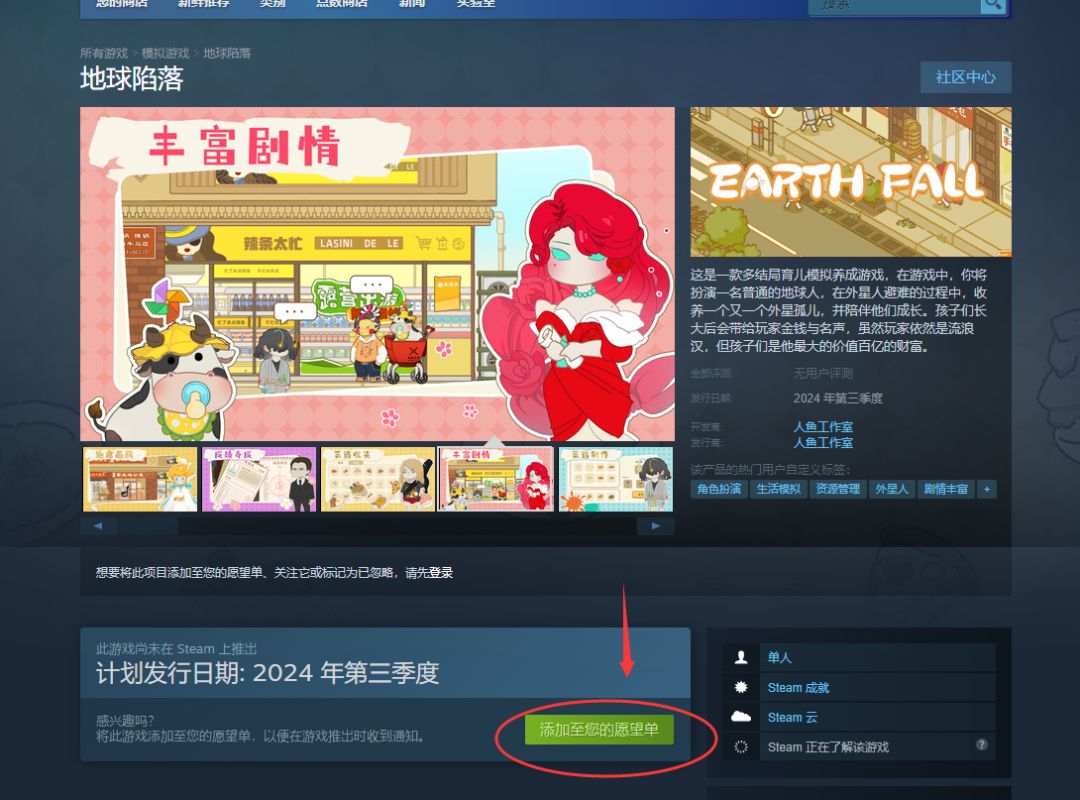This screenshot has height=800, width=1080.
Task: Click the 剧情丰富 tag
Action: pyautogui.click(x=946, y=489)
